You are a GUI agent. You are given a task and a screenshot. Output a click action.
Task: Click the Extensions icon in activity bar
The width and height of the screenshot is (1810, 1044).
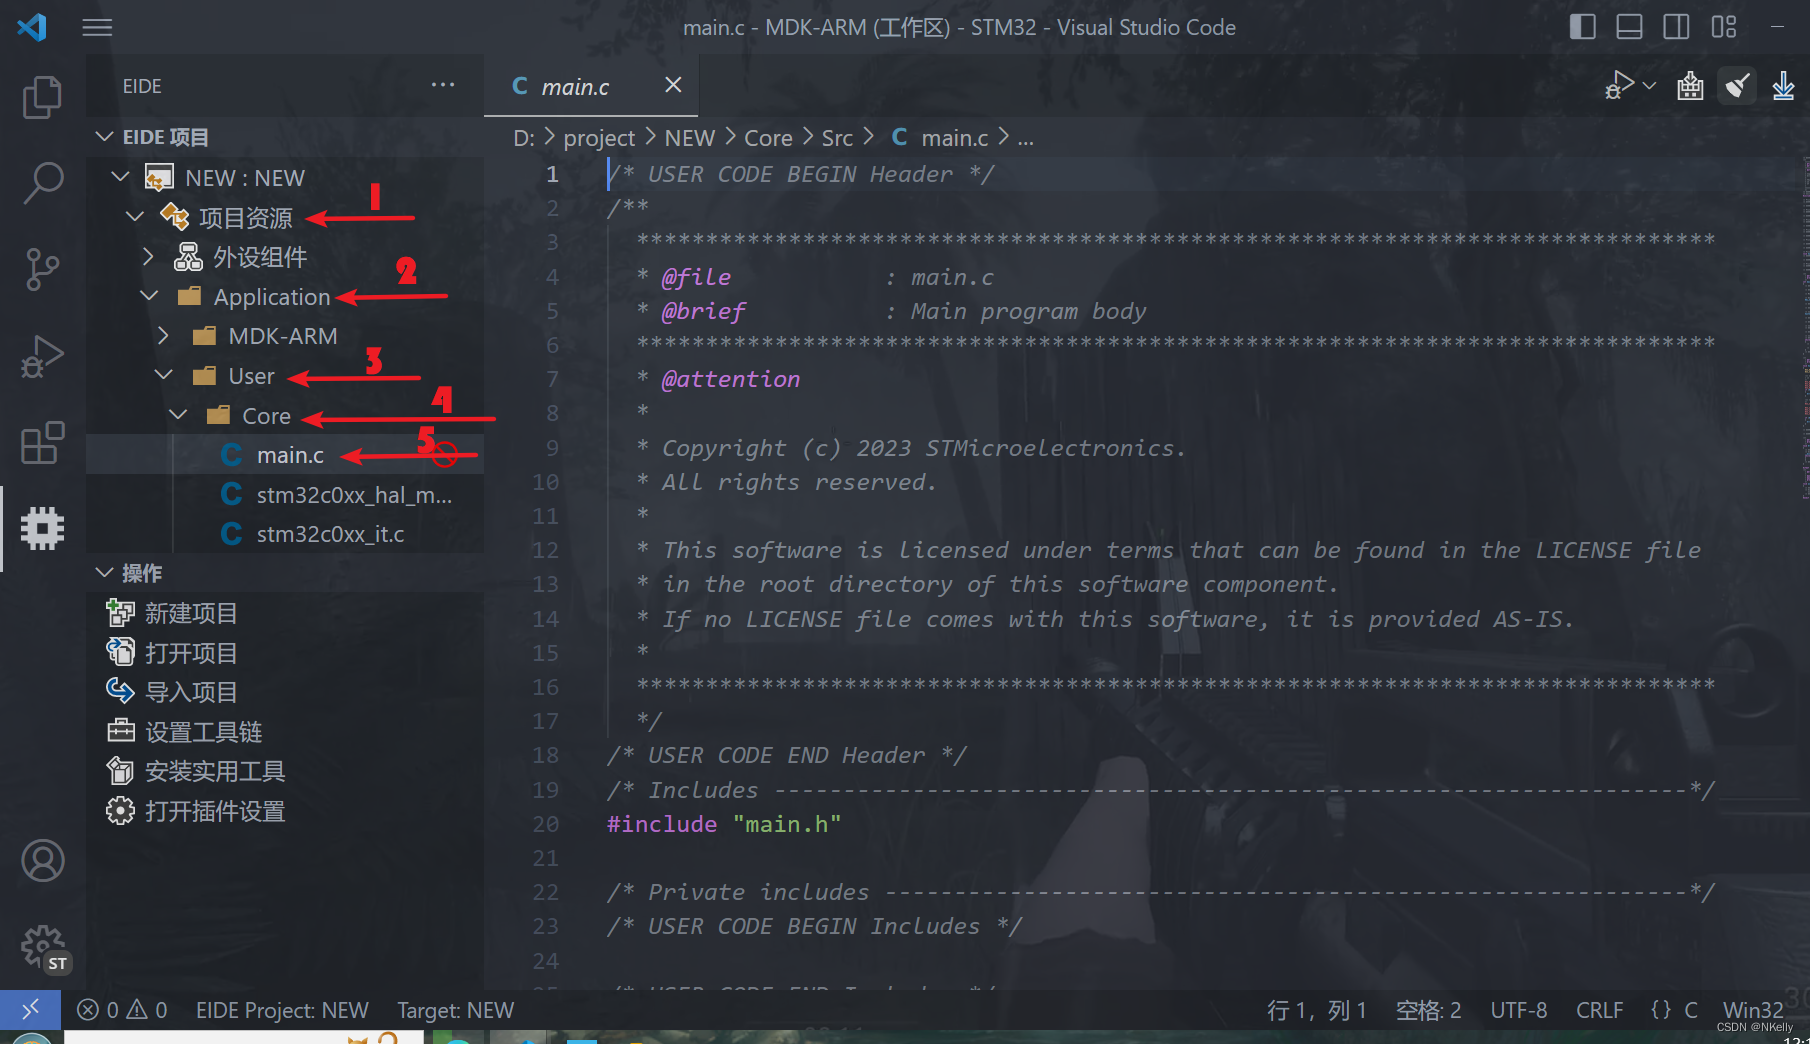[42, 443]
